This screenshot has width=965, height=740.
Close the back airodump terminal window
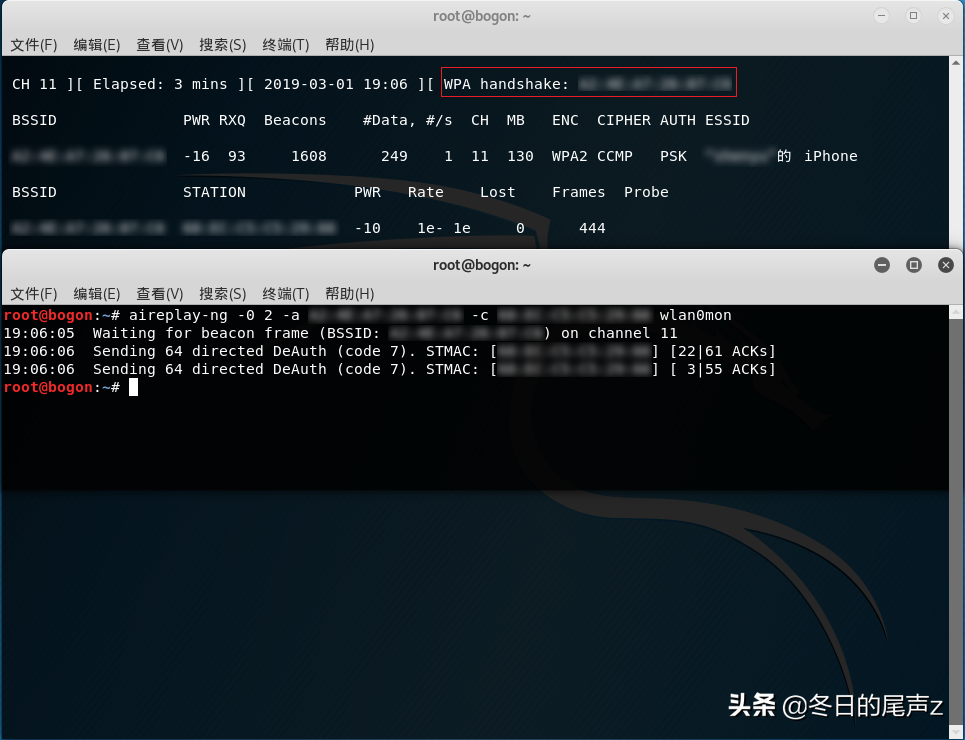point(946,16)
